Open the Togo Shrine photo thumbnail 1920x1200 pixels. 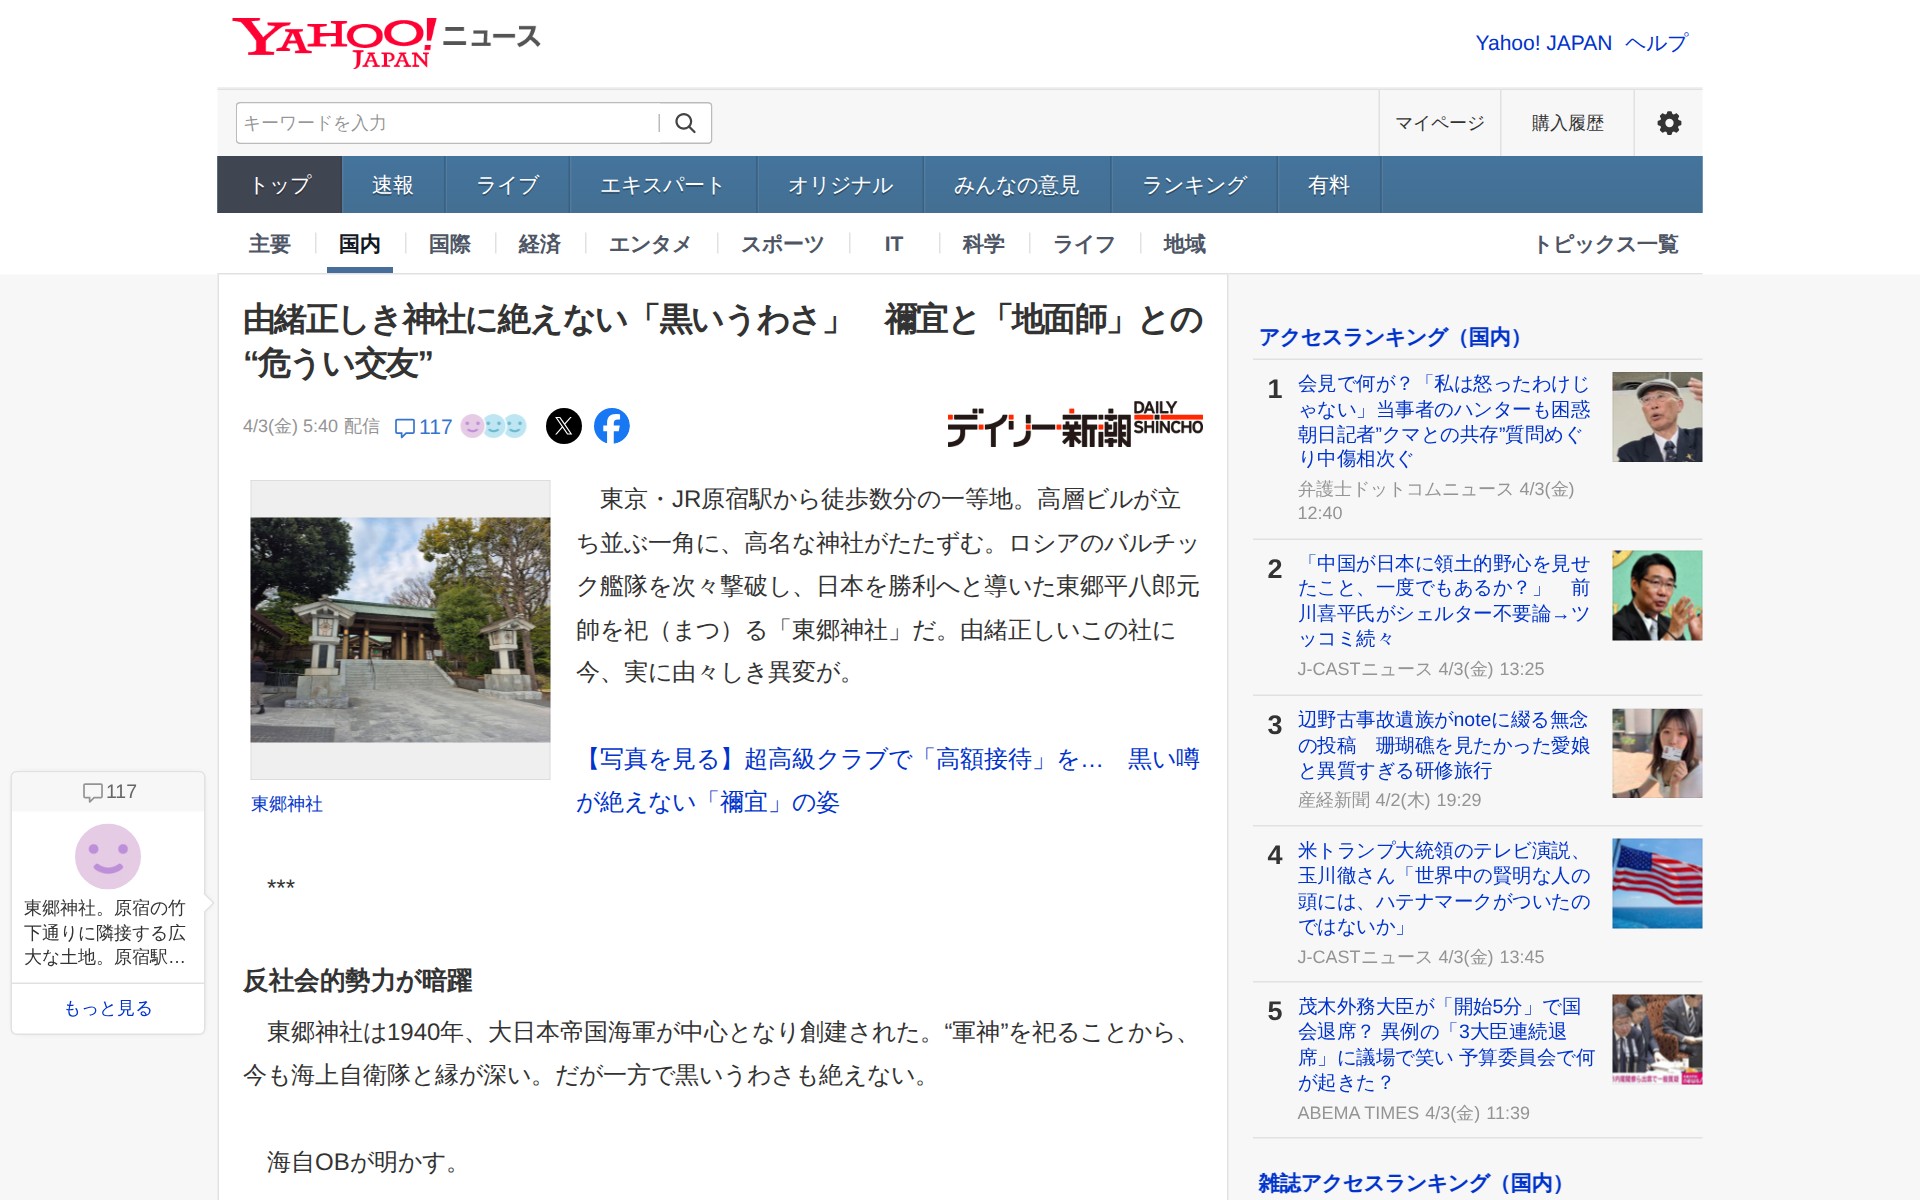pos(400,629)
